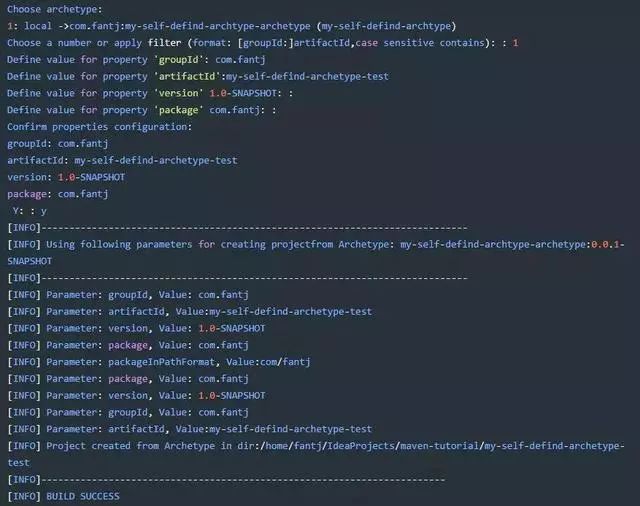Image resolution: width=640 pixels, height=506 pixels.
Task: Click the 'Y: : y' confirmation line
Action: [30, 211]
